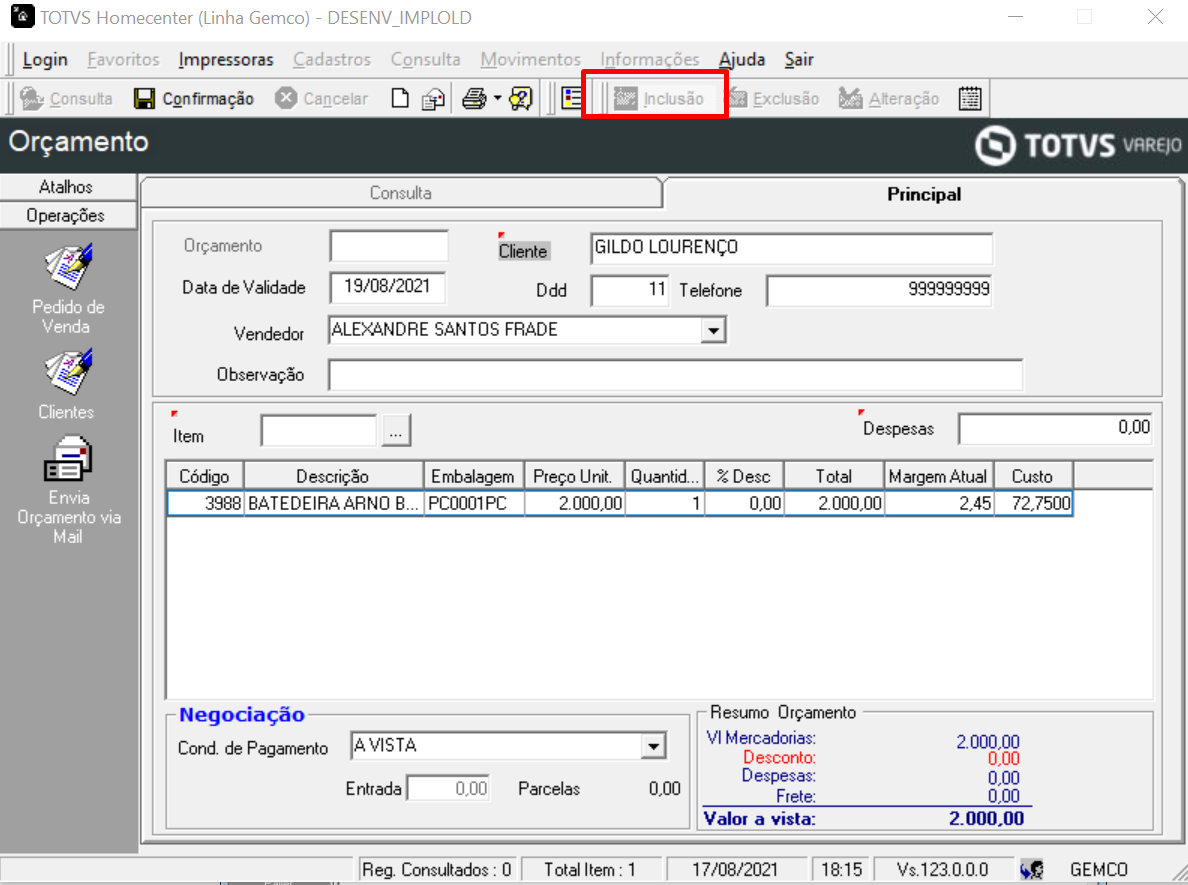Open the Login menu
Screen dimensions: 1188x885
coord(45,59)
